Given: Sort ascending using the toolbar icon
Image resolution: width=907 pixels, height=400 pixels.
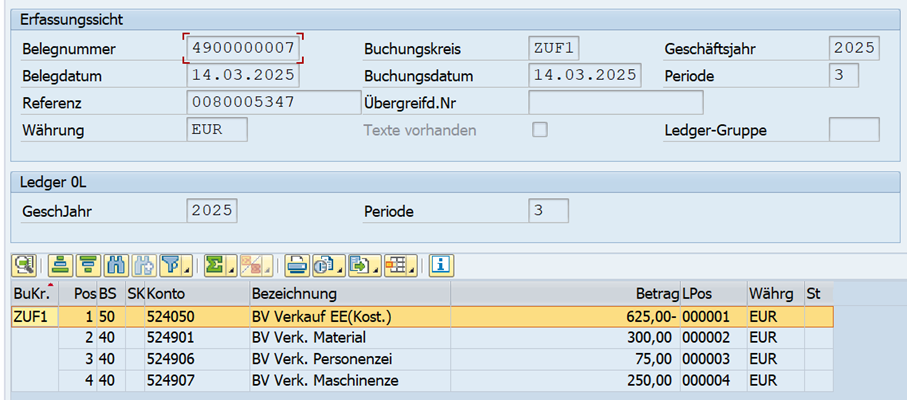Looking at the screenshot, I should tap(60, 265).
